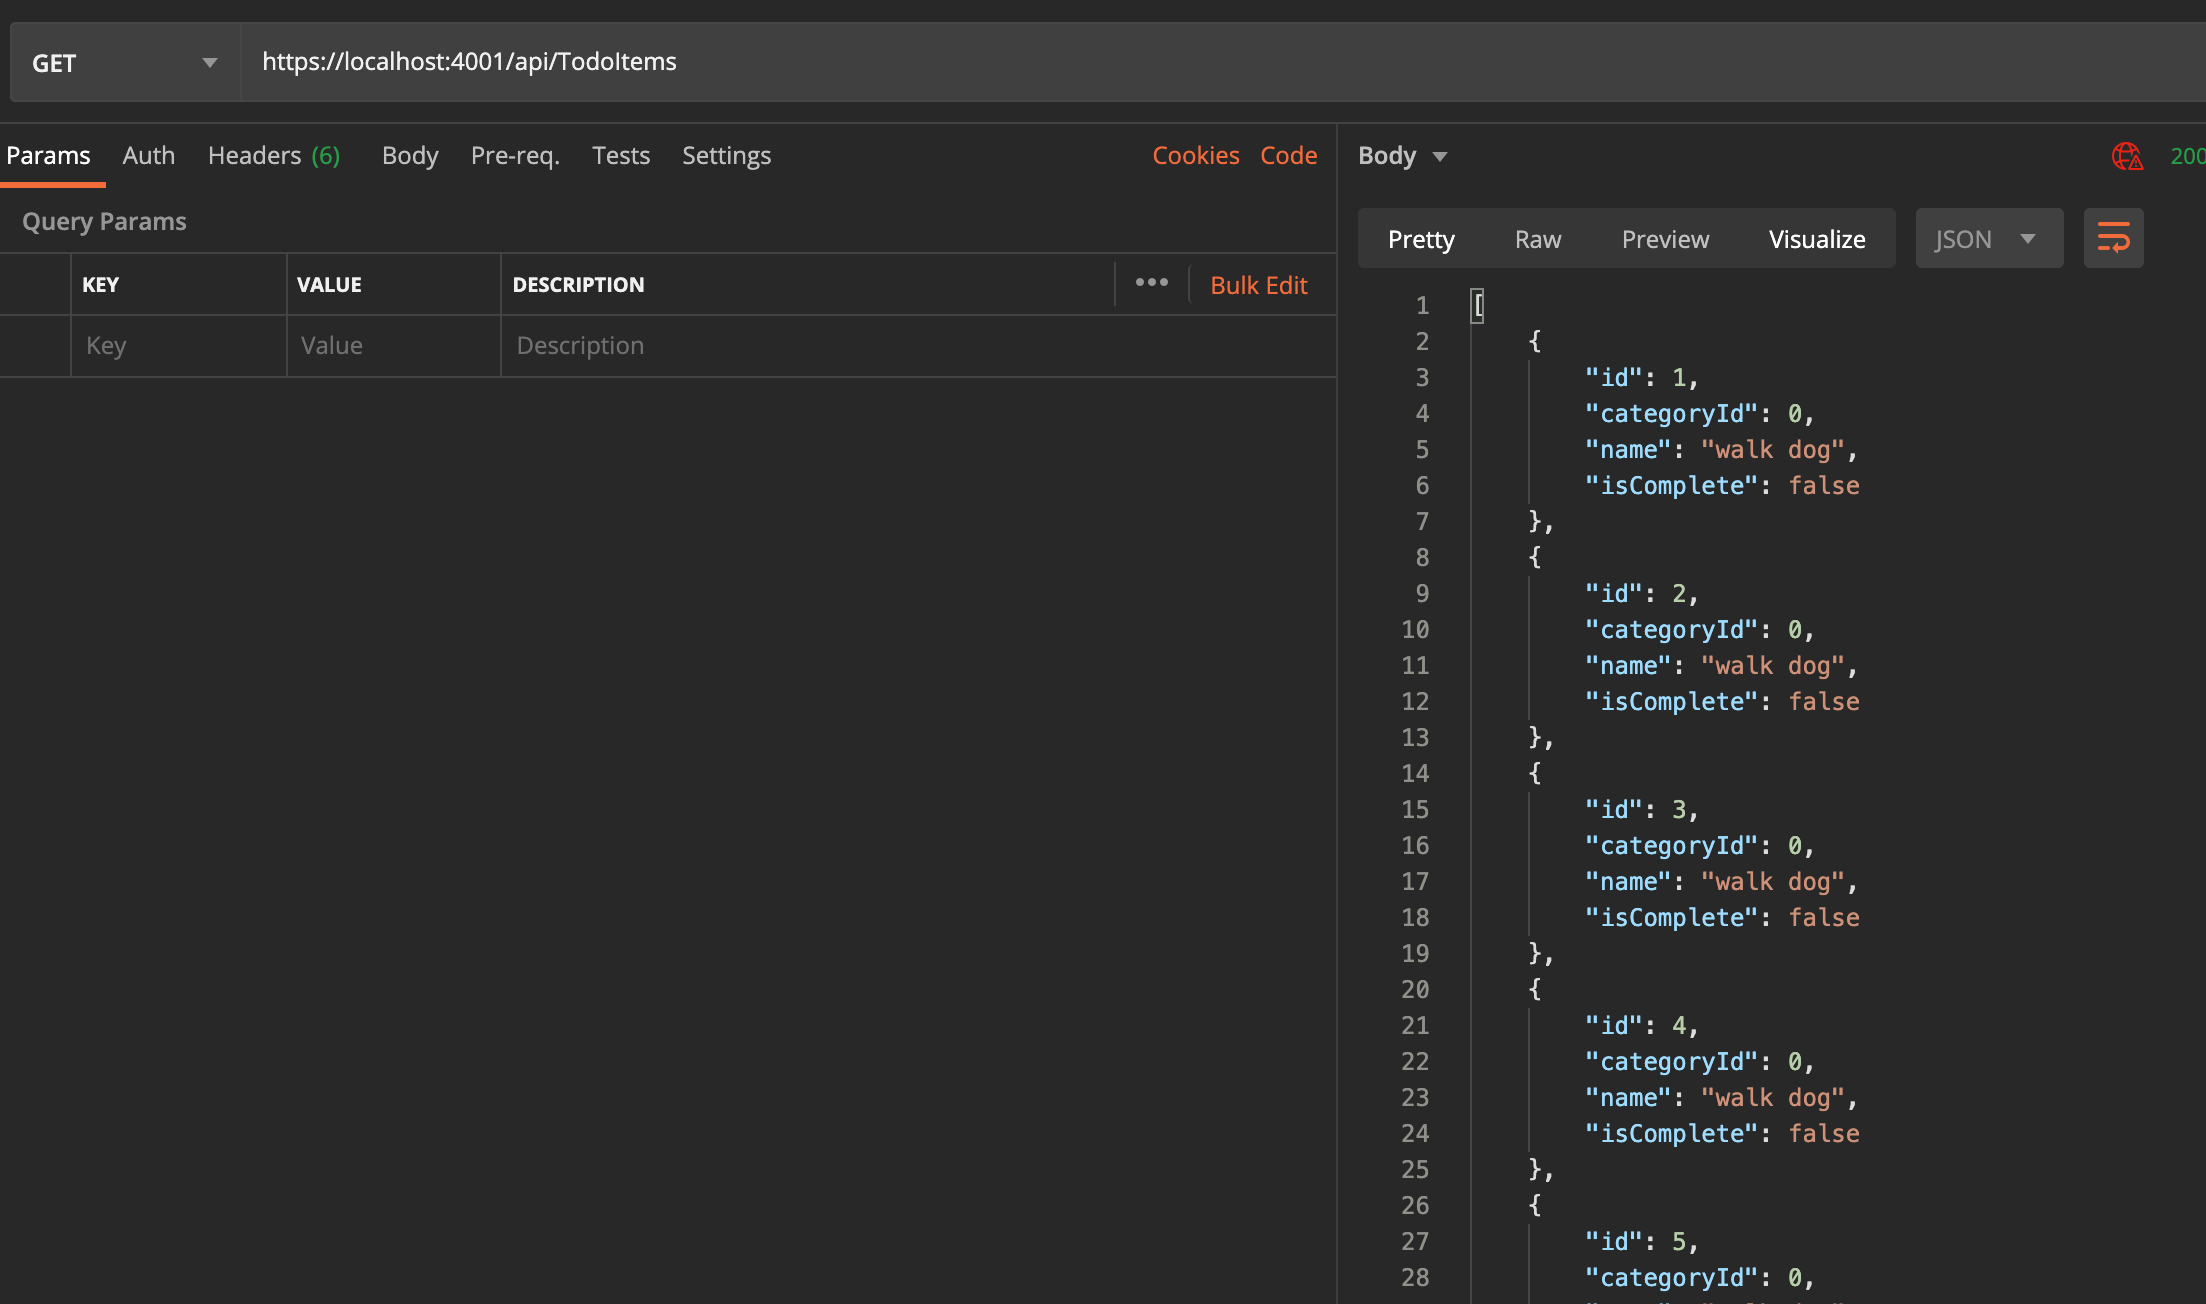Switch response view to Raw
This screenshot has width=2206, height=1304.
[1537, 239]
